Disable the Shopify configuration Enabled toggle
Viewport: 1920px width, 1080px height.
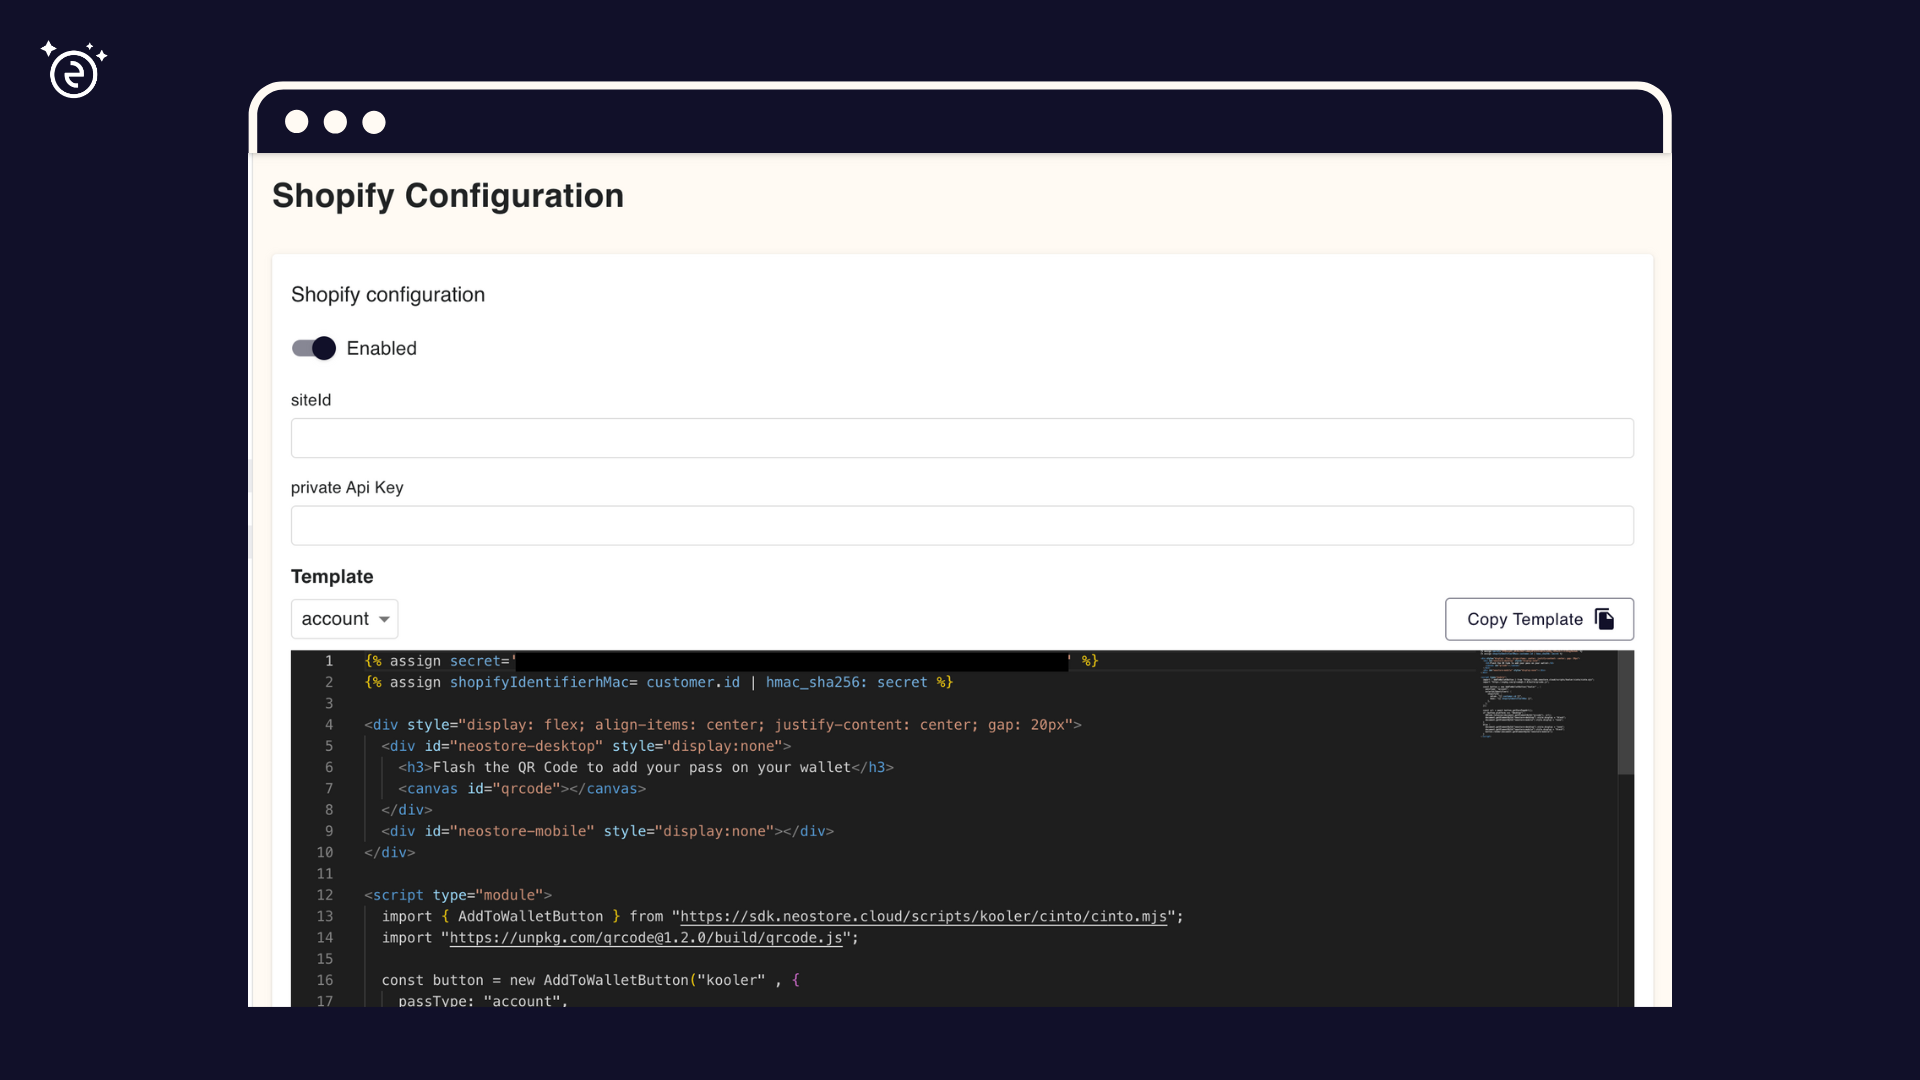point(312,348)
